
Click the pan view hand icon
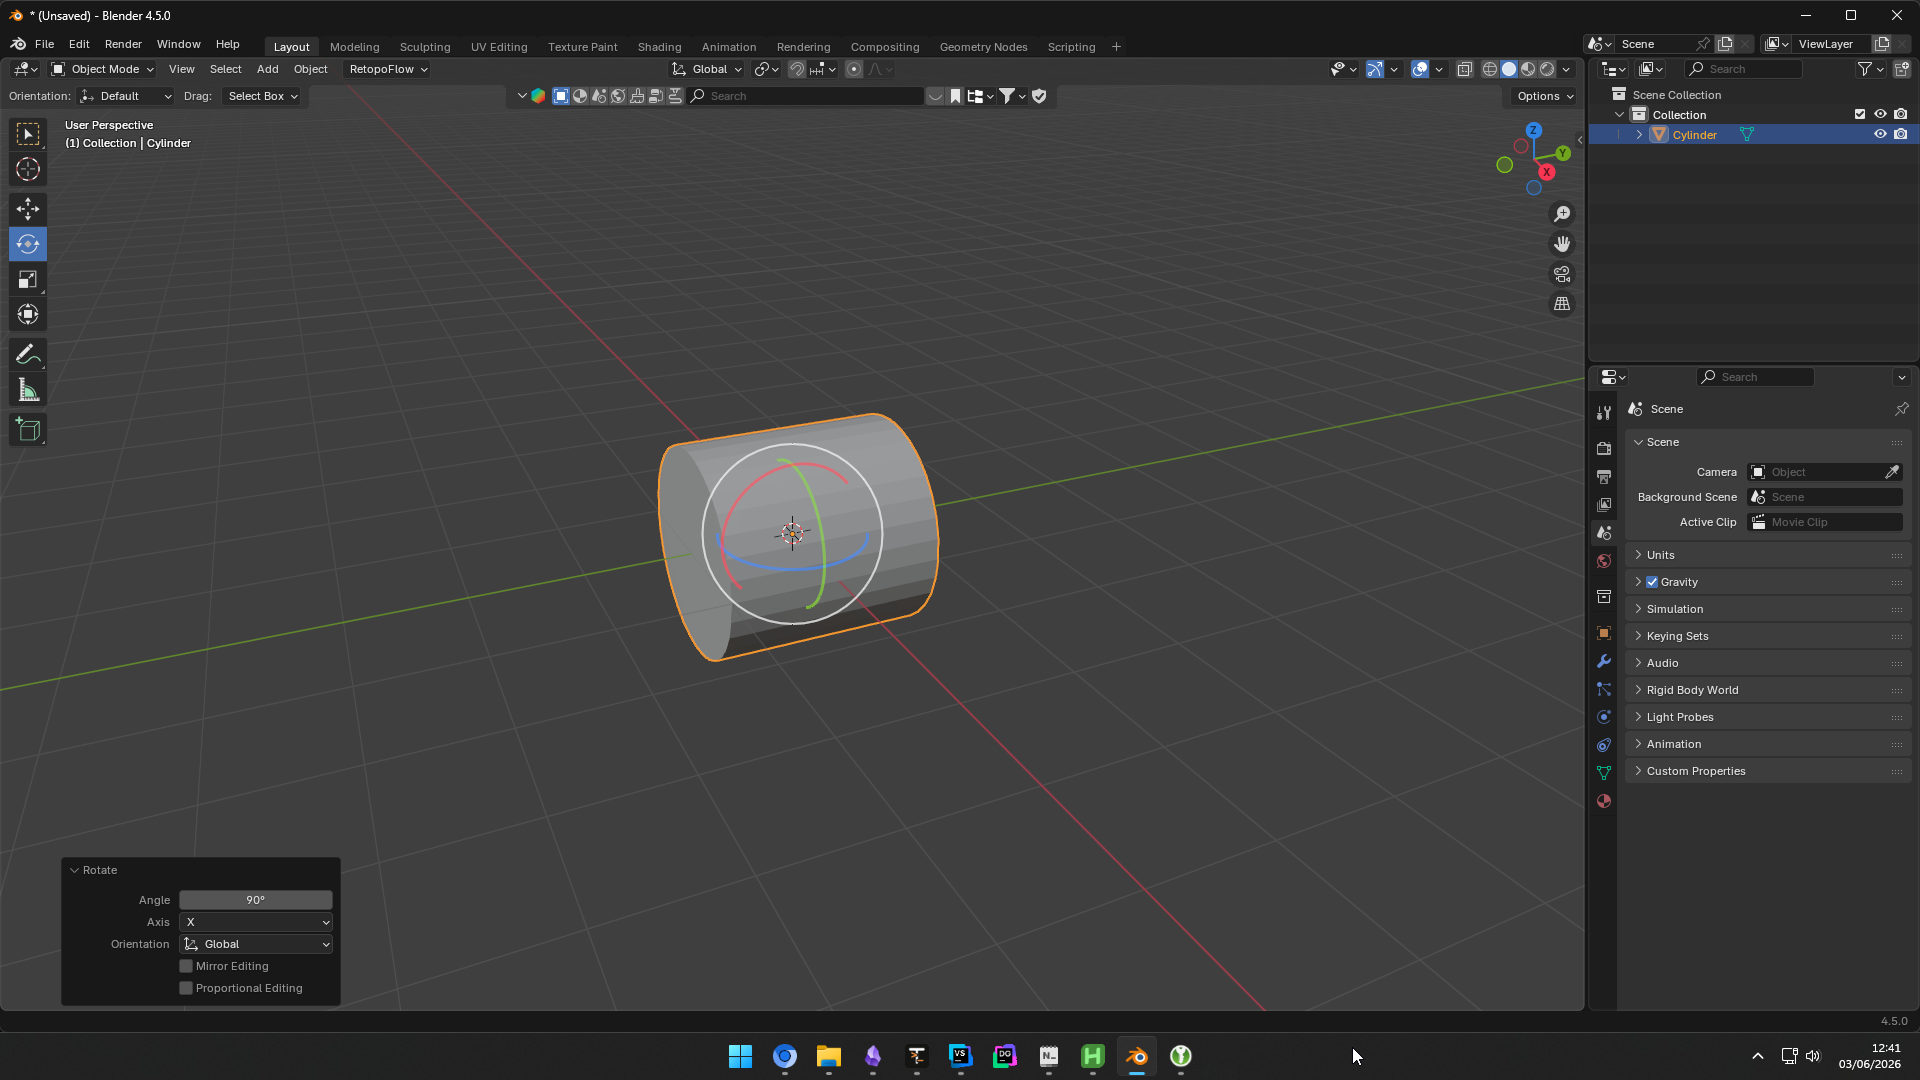(x=1562, y=244)
